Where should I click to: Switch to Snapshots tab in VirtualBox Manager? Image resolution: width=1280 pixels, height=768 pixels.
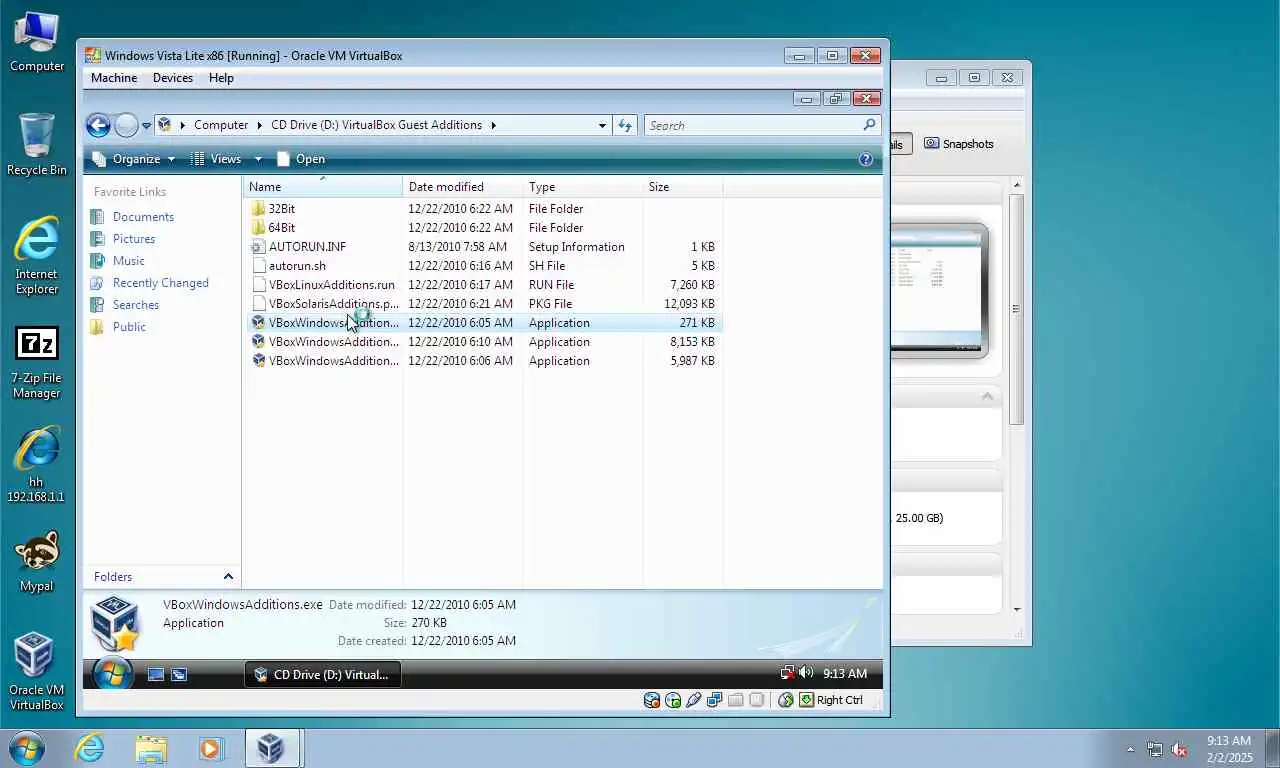[x=959, y=144]
